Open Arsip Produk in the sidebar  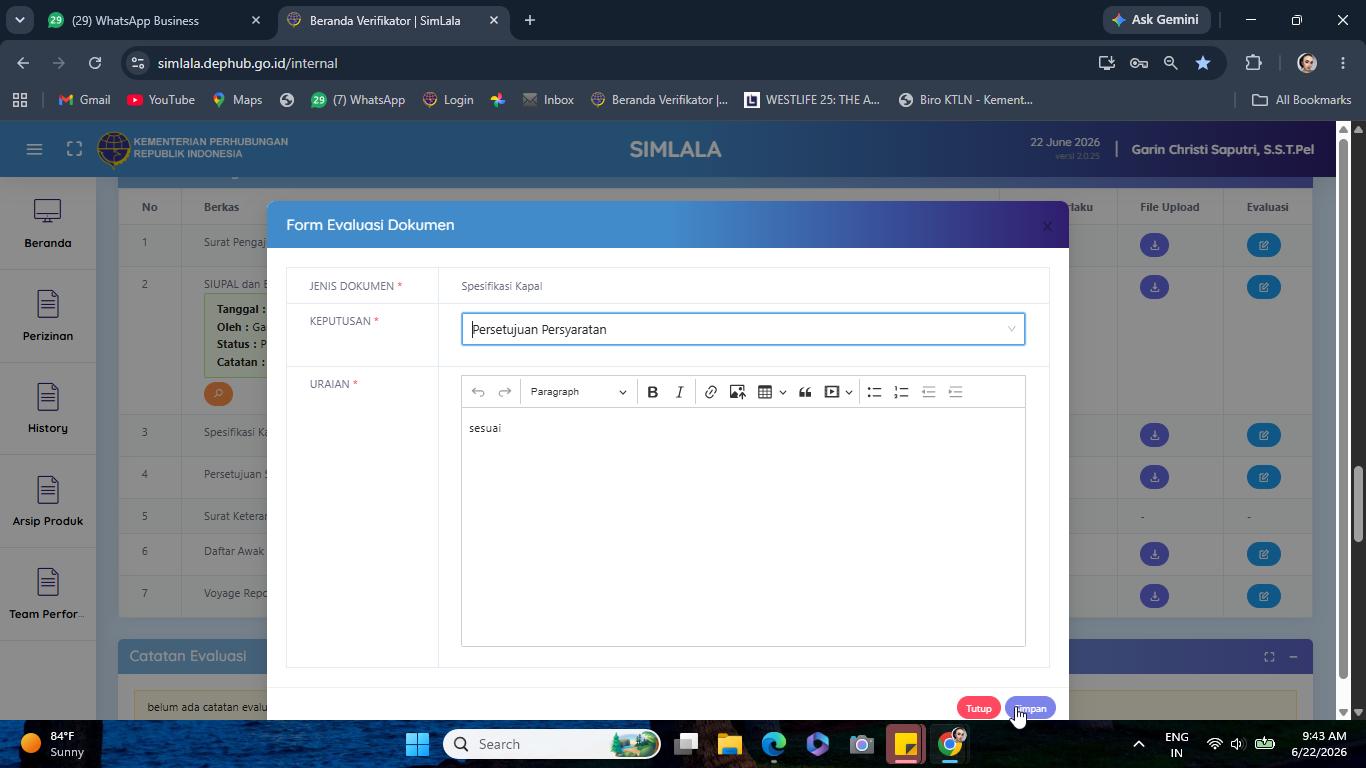[x=48, y=502]
